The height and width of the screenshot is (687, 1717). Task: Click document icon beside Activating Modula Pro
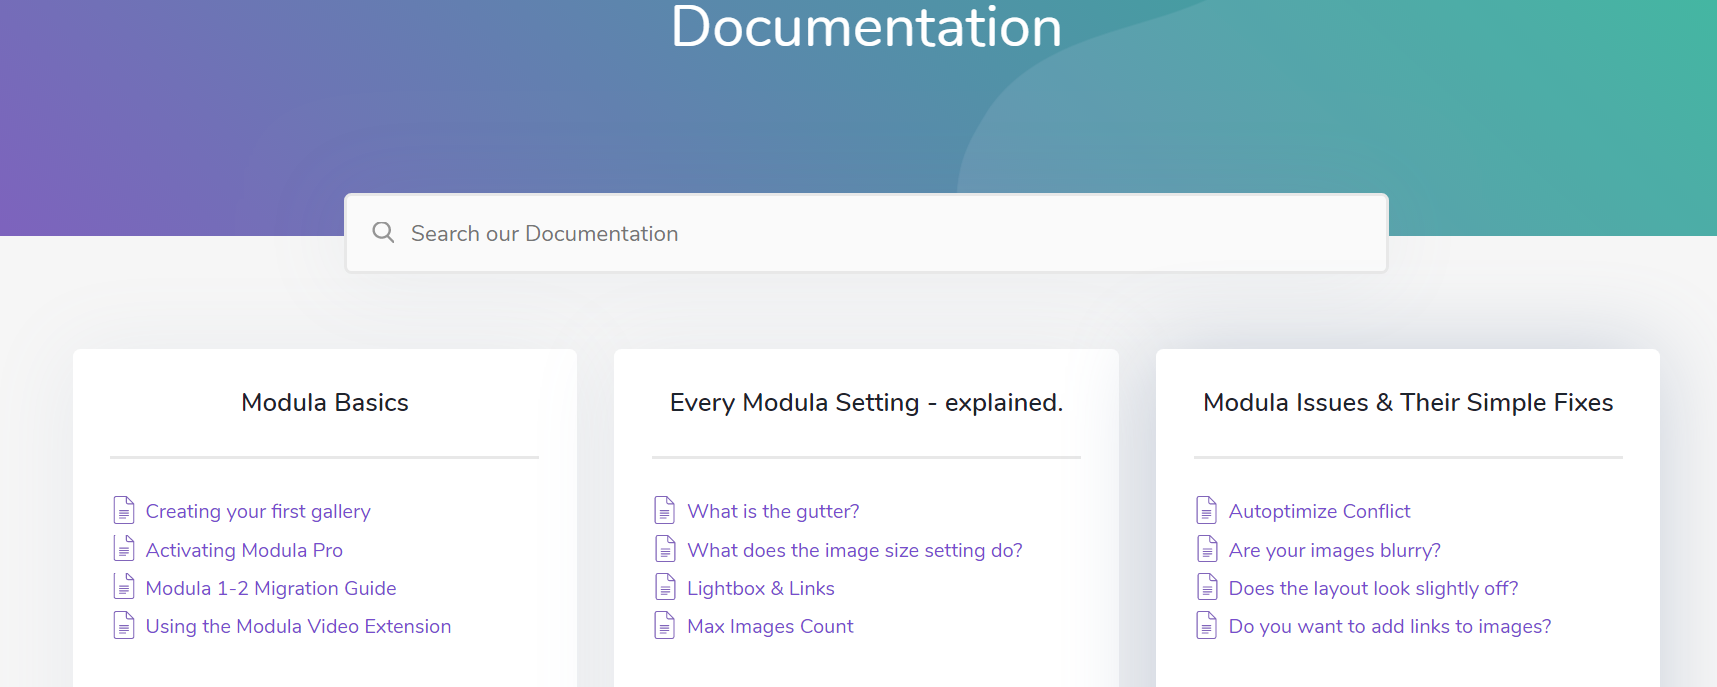pos(124,548)
